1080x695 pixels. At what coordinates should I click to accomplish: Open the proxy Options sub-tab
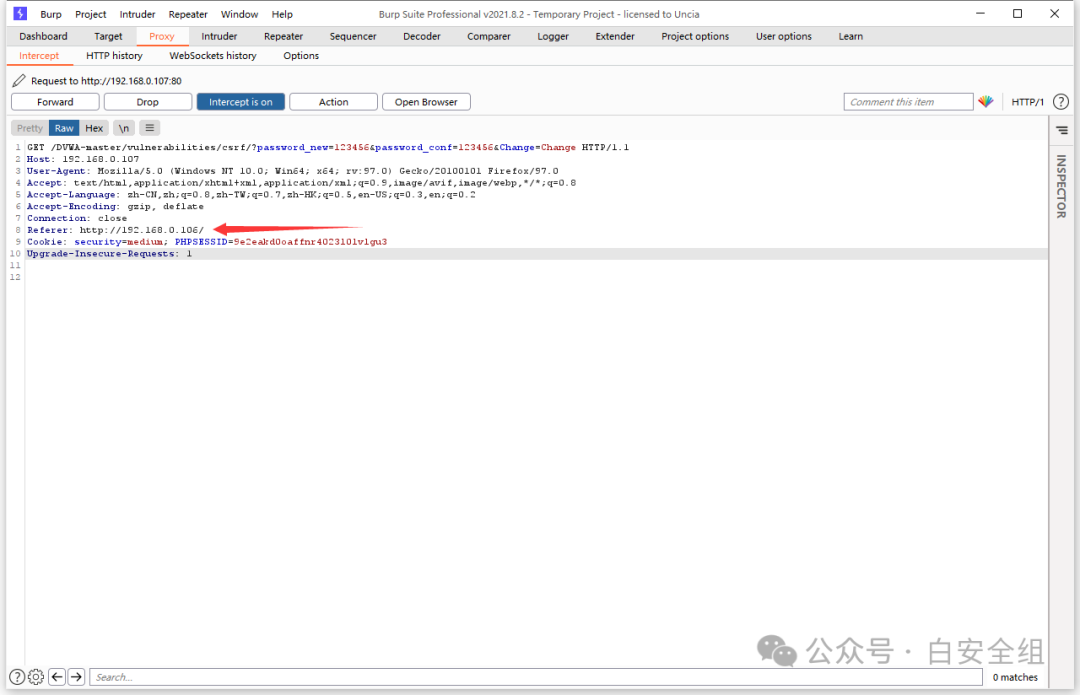[301, 56]
